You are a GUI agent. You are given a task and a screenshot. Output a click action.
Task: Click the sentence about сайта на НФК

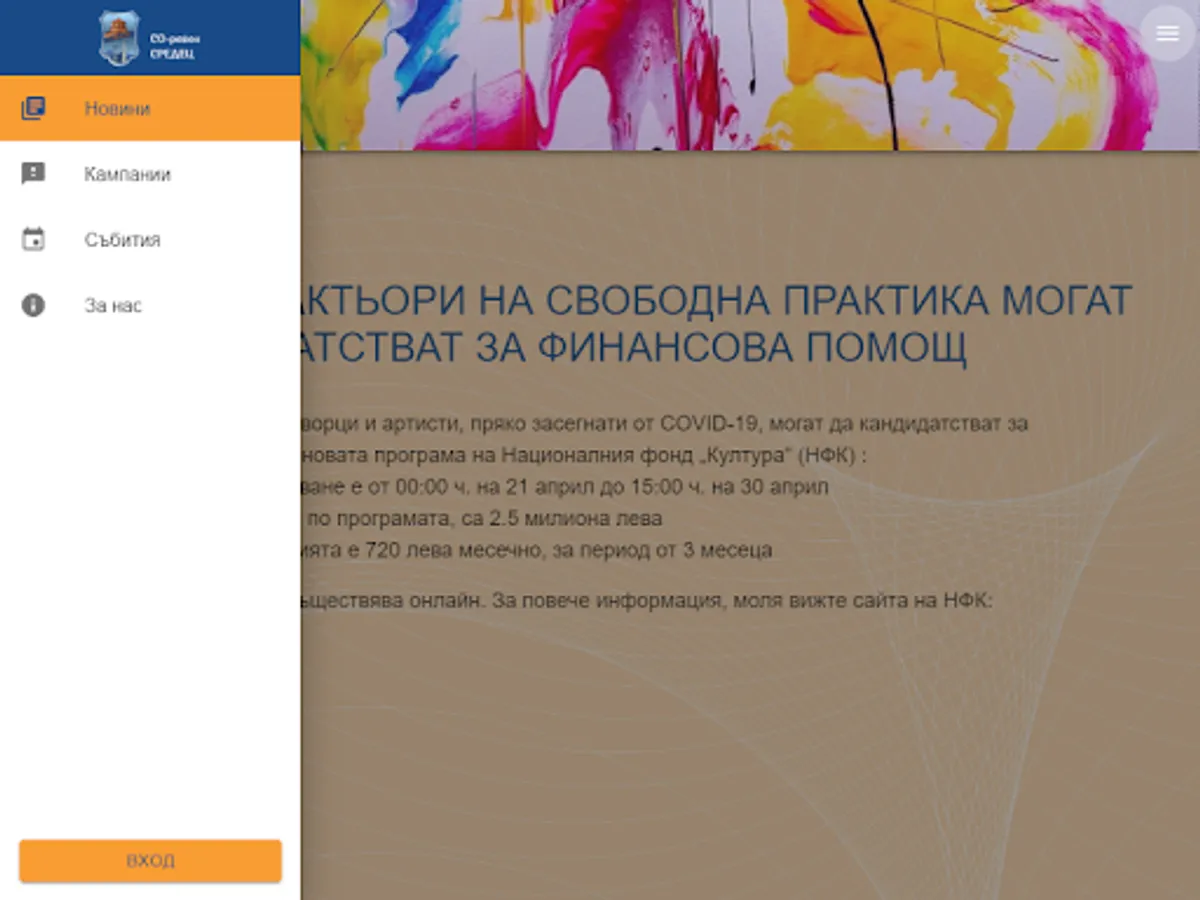pos(646,603)
